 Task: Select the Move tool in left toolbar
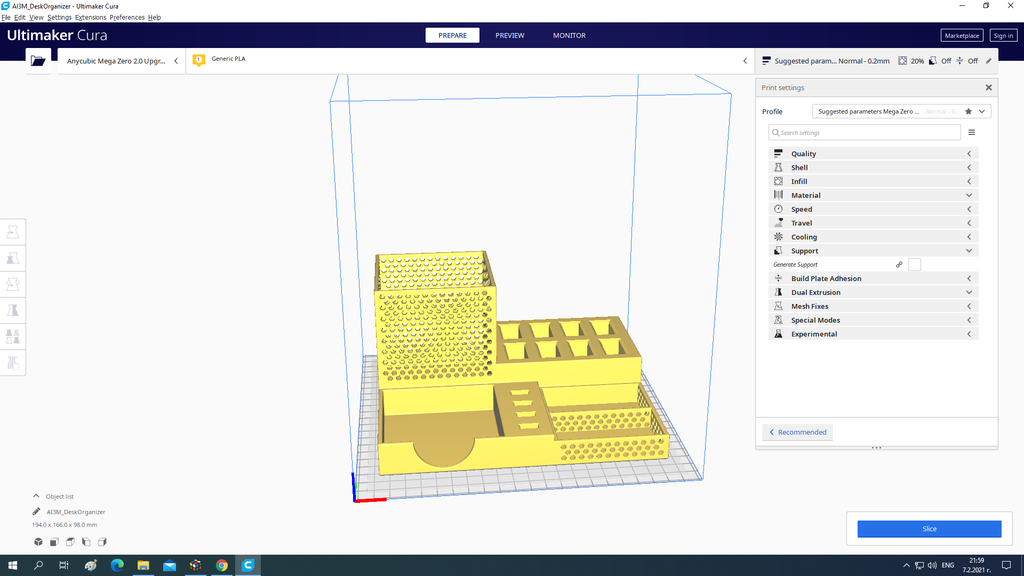13,232
